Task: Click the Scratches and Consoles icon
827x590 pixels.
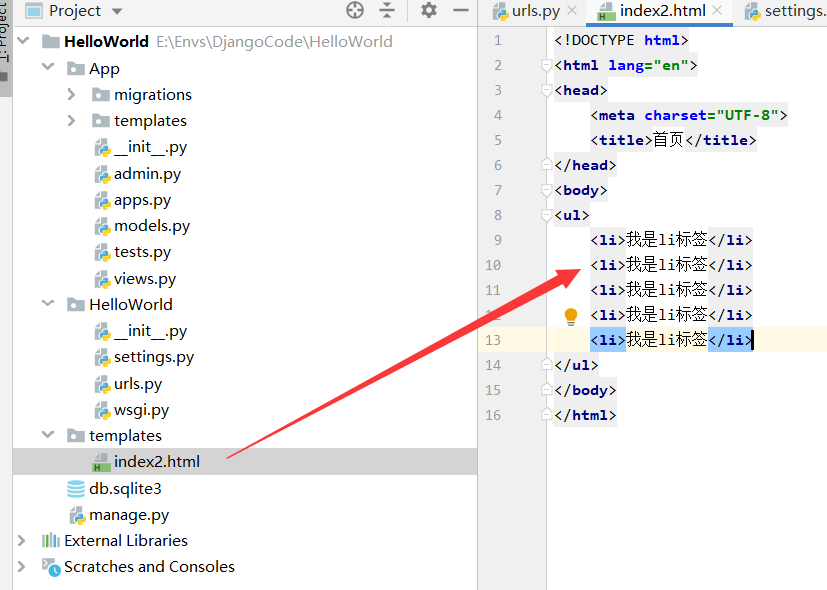Action: click(51, 567)
